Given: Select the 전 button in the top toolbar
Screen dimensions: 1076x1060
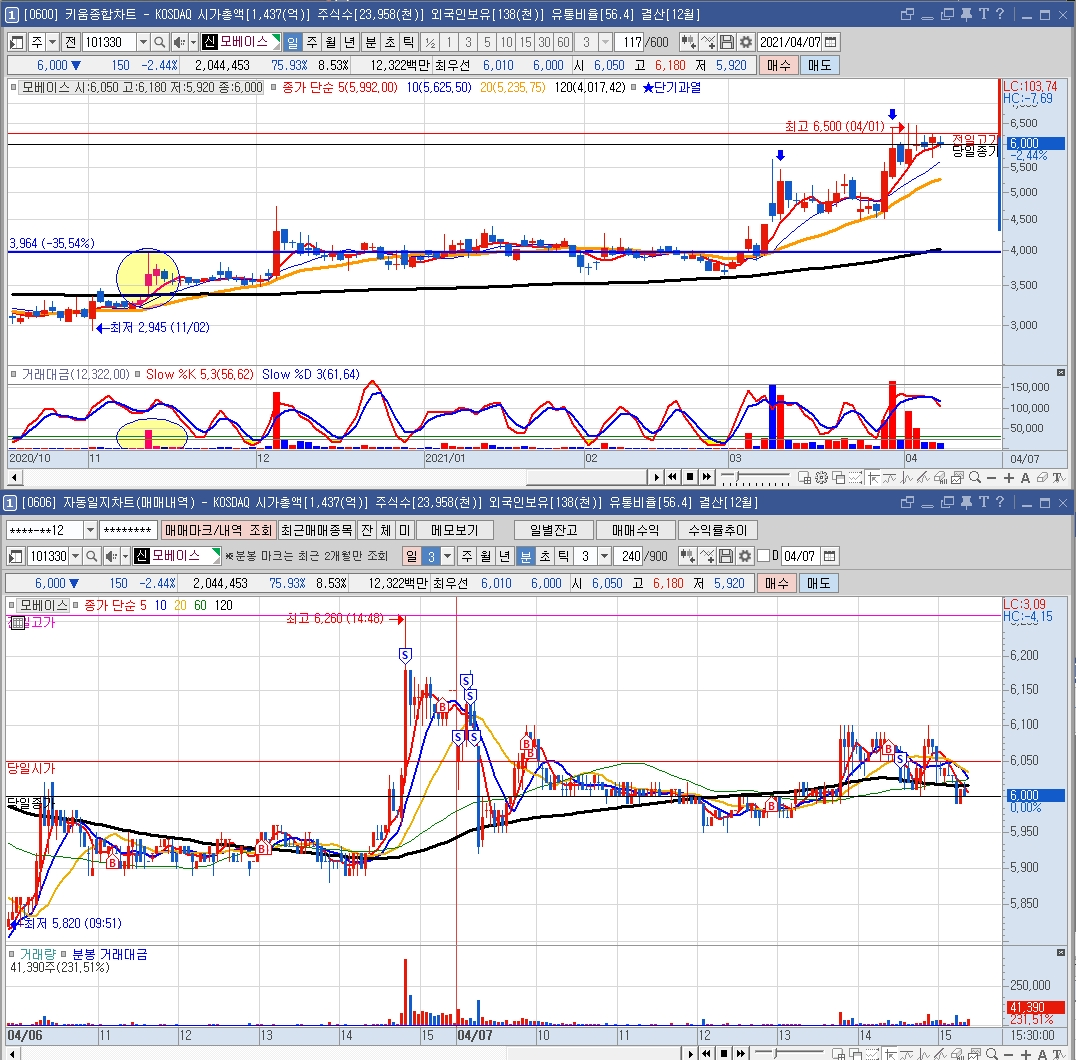Looking at the screenshot, I should pos(71,43).
